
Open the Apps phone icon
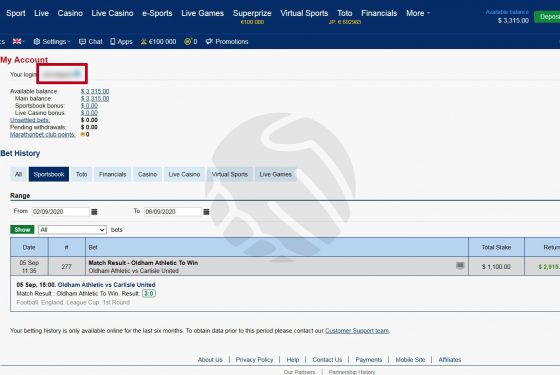click(113, 42)
